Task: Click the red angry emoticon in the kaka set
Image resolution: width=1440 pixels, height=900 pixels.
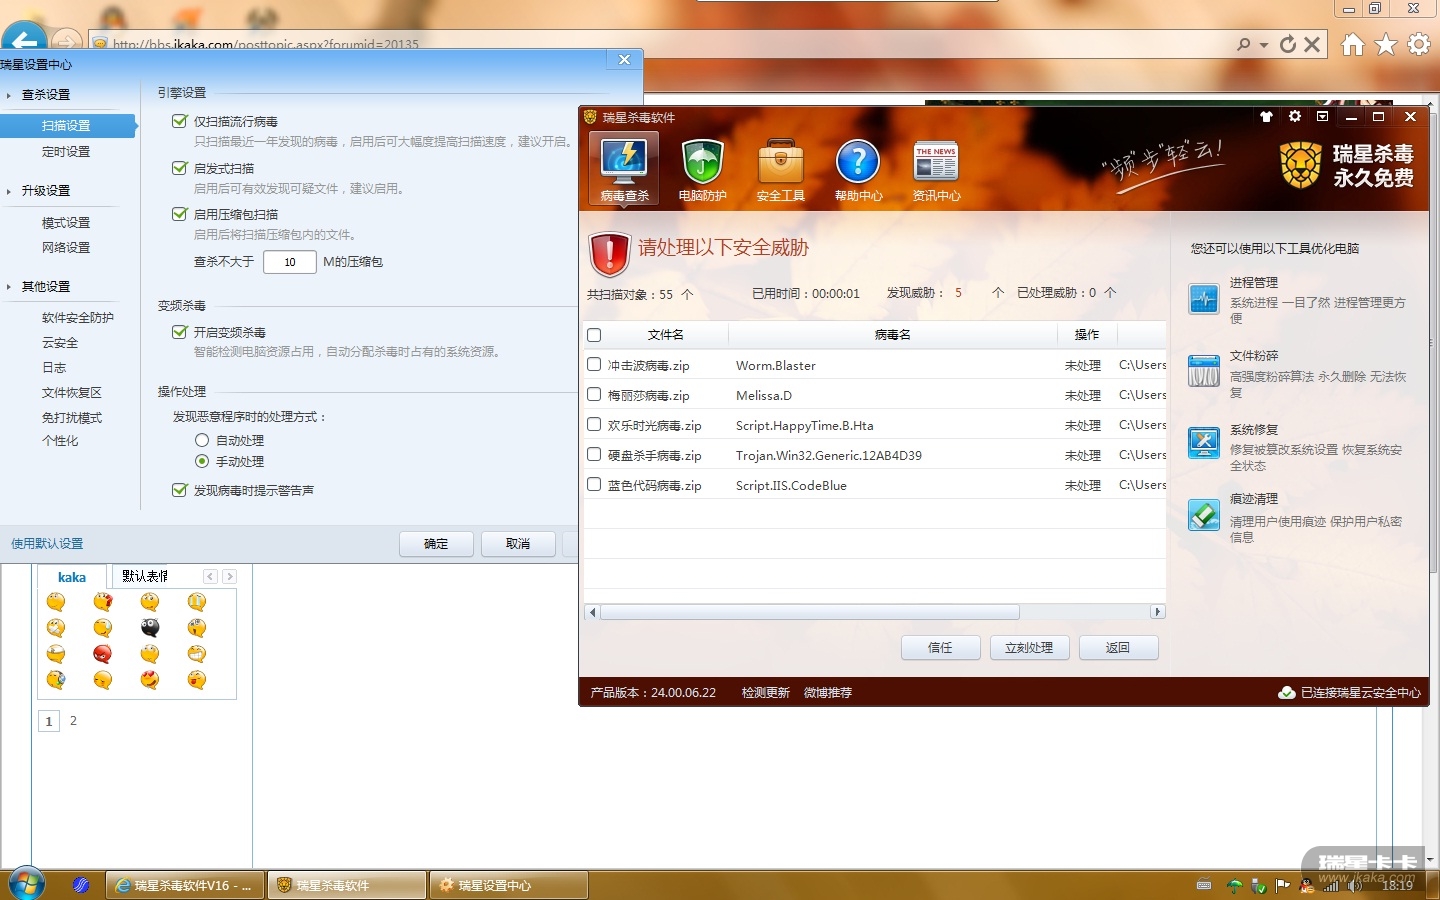Action: pyautogui.click(x=102, y=654)
